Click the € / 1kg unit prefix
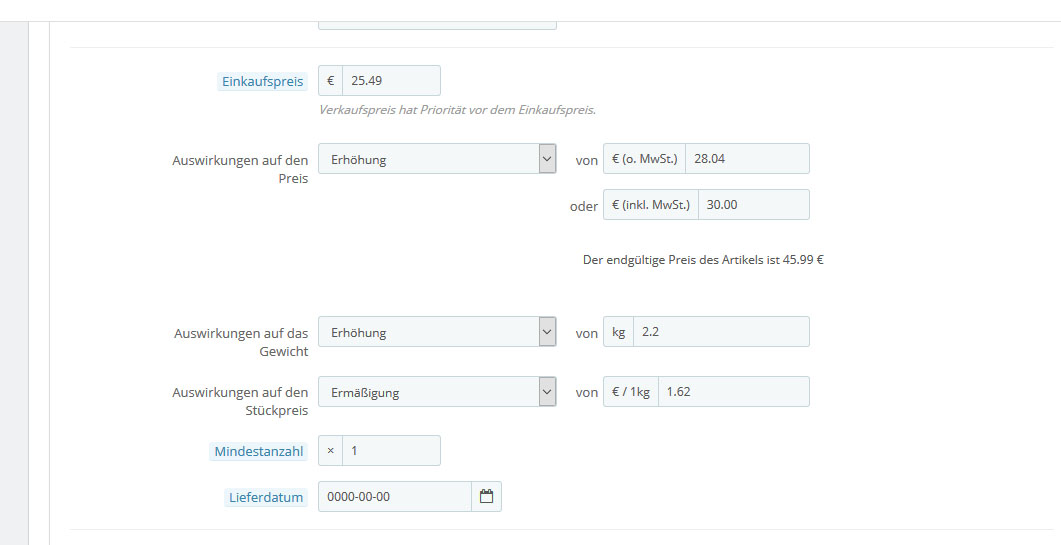This screenshot has height=545, width=1061. coord(631,392)
